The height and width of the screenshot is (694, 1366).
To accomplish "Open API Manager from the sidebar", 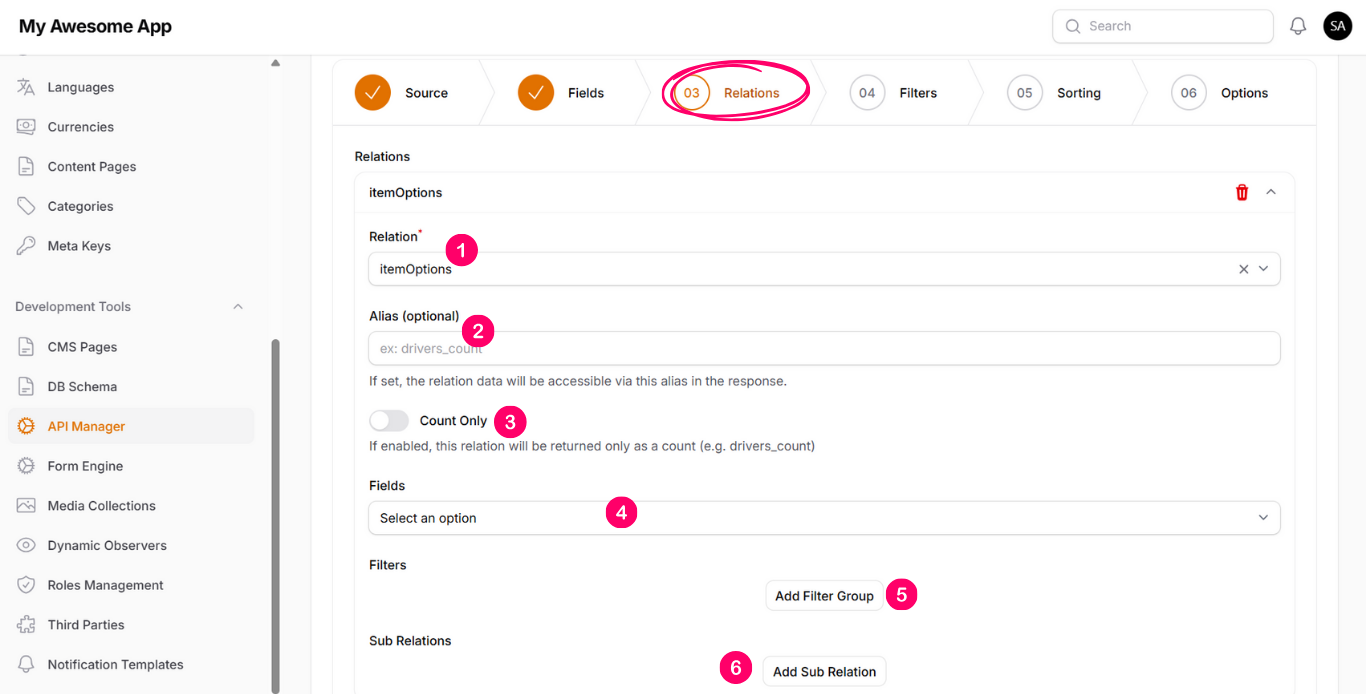I will 86,426.
